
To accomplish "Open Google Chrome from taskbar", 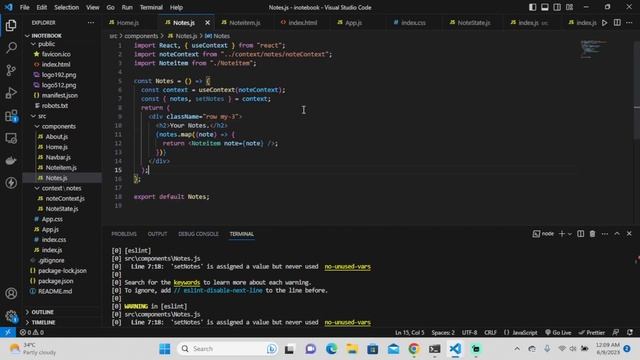I will [x=413, y=349].
